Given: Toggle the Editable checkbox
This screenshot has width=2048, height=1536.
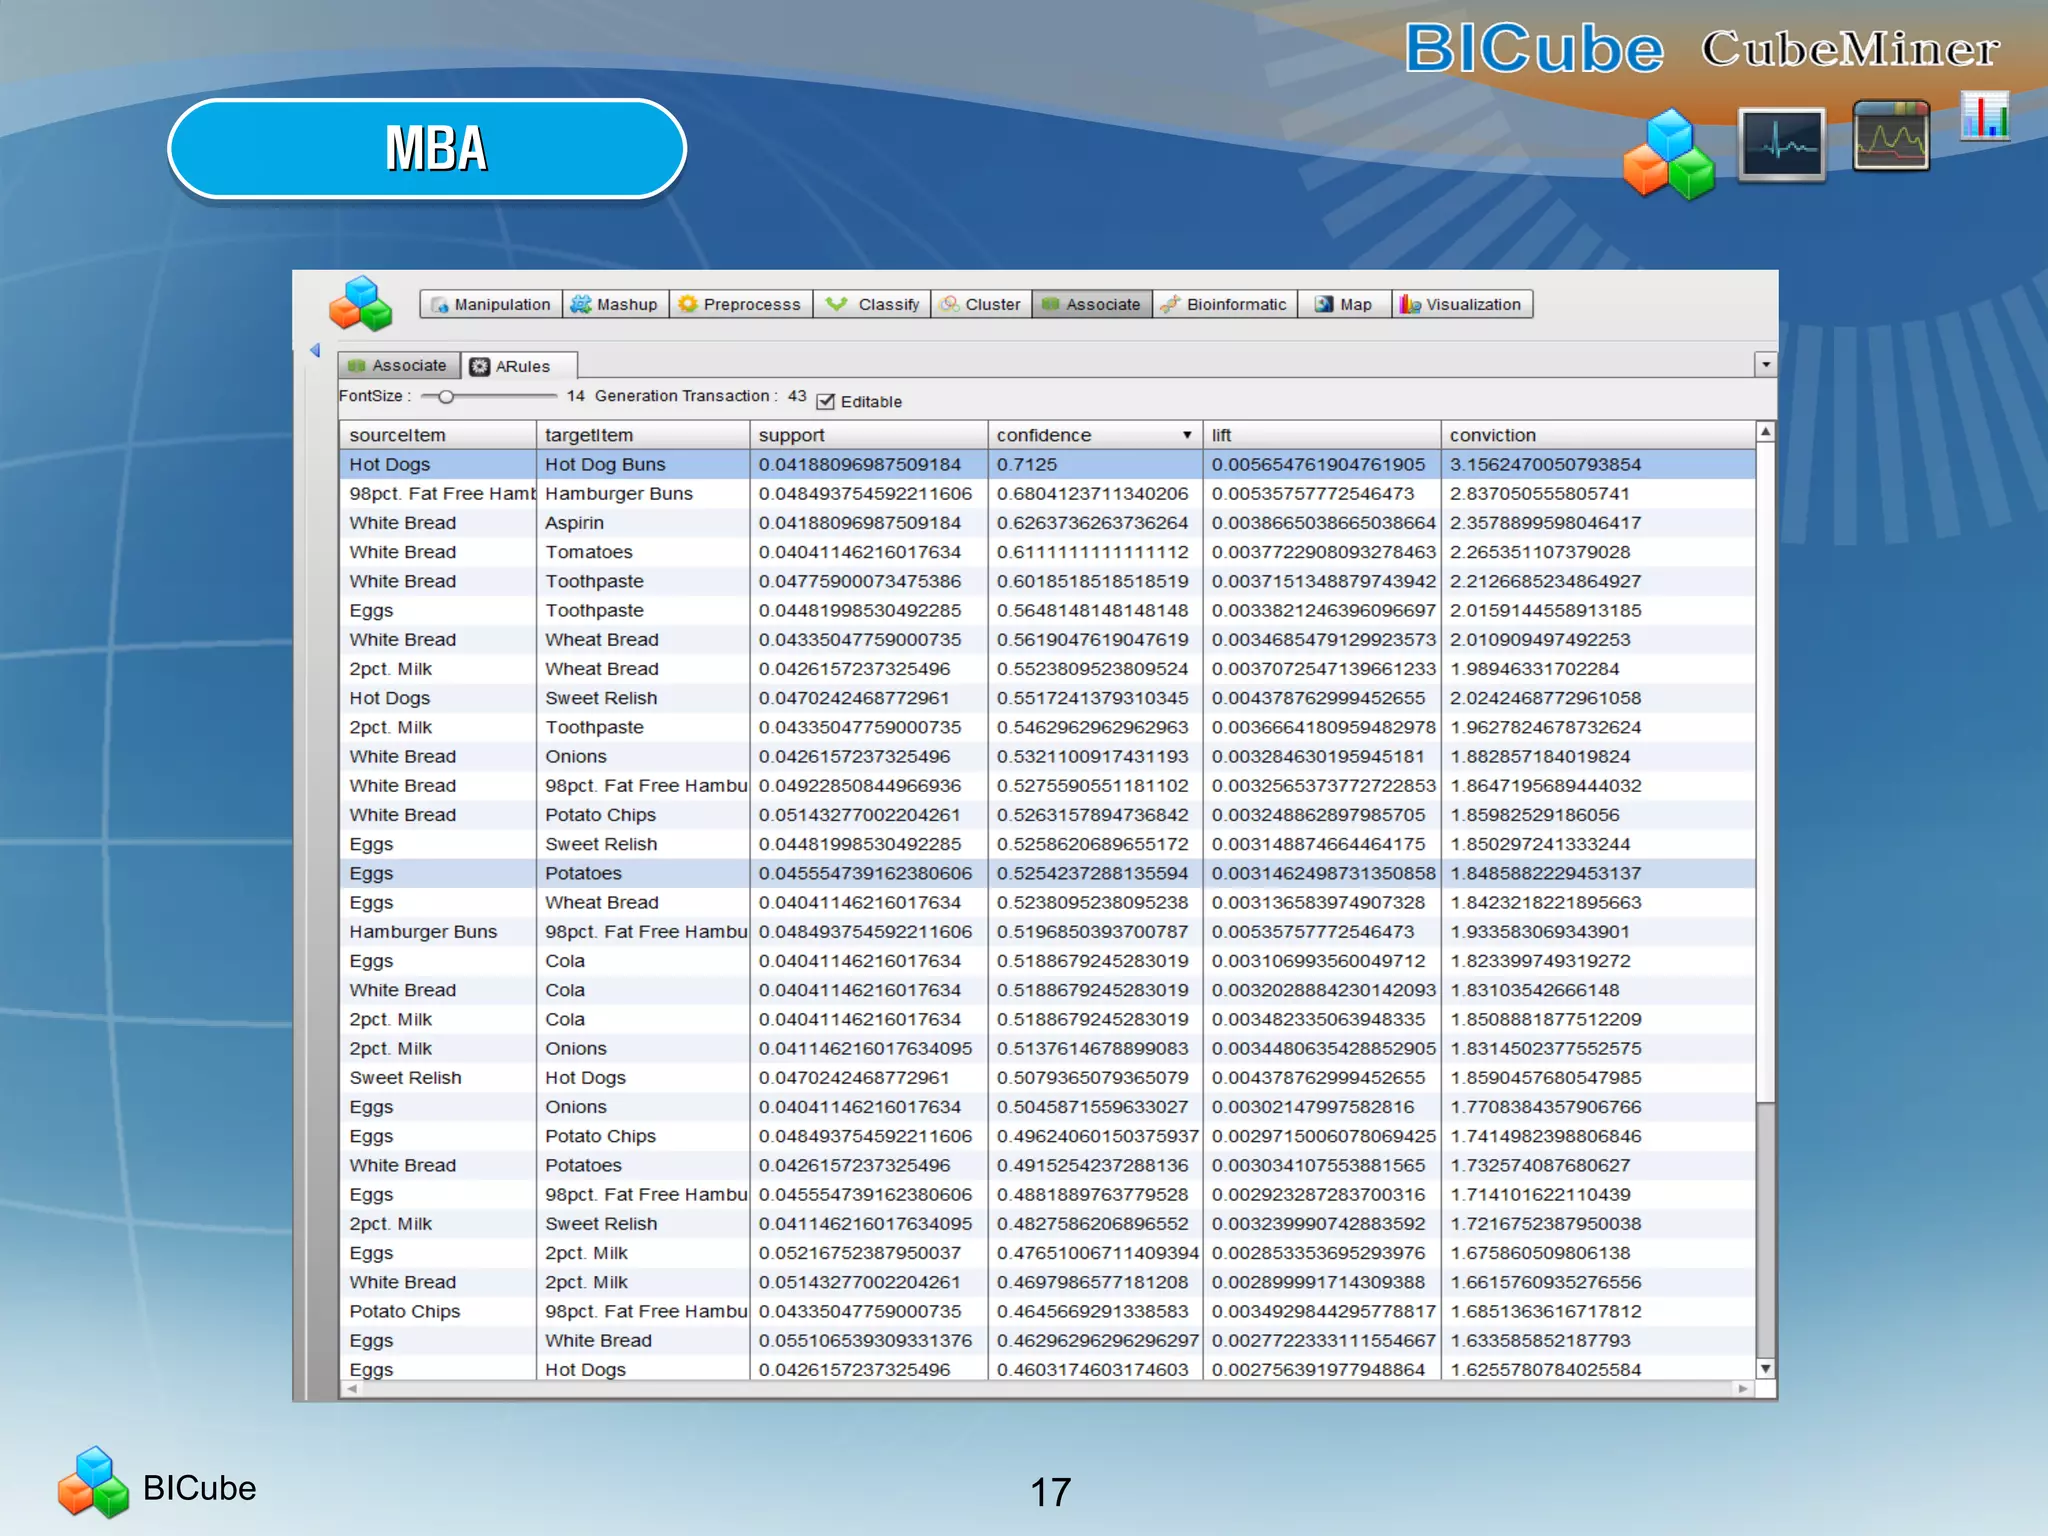Looking at the screenshot, I should click(826, 402).
